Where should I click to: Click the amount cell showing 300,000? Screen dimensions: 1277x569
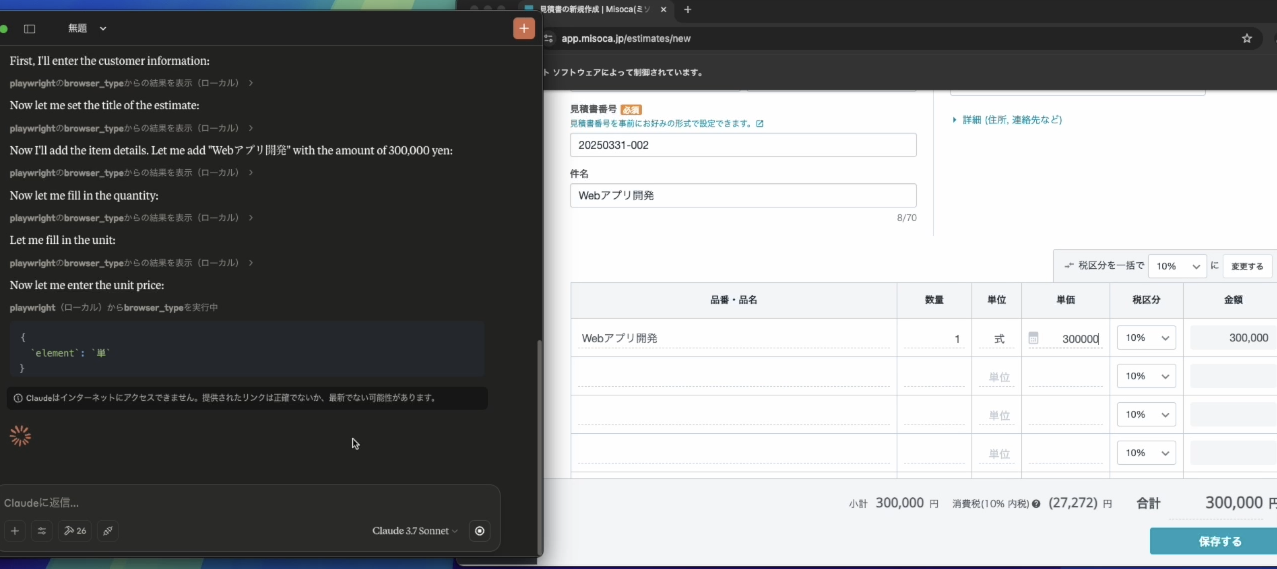tap(1233, 338)
